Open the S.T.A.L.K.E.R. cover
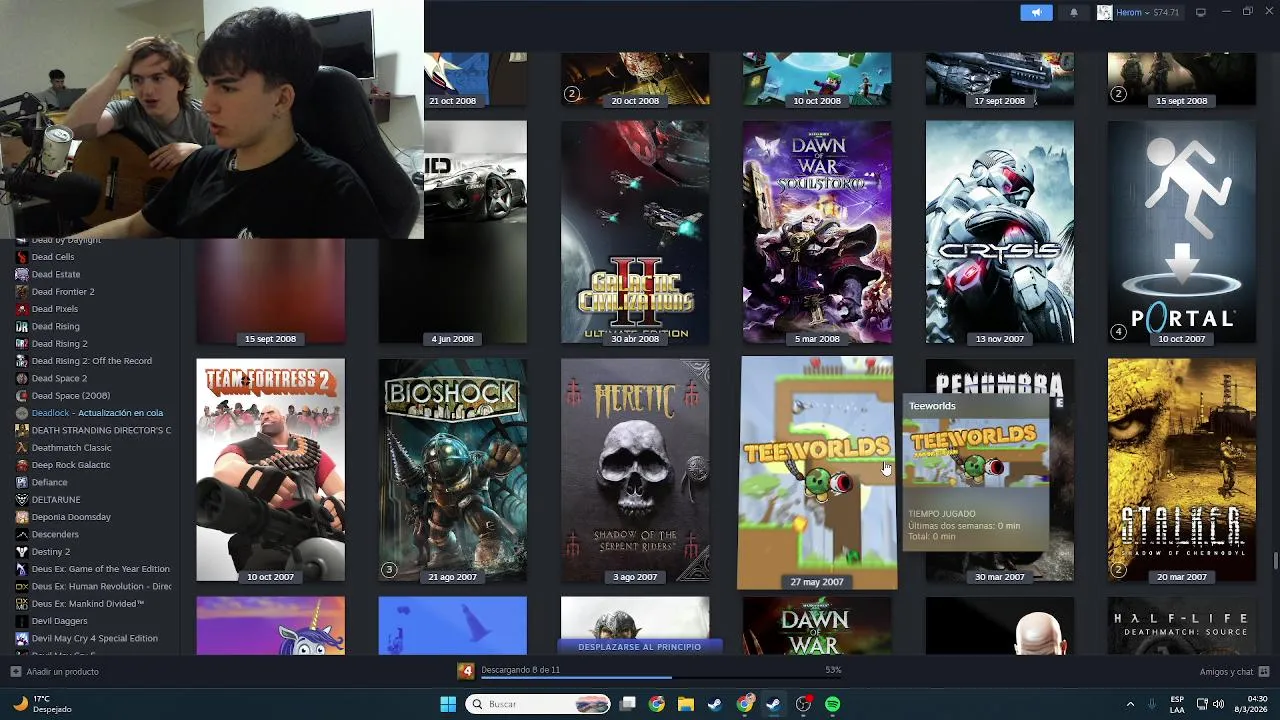 coord(1181,470)
